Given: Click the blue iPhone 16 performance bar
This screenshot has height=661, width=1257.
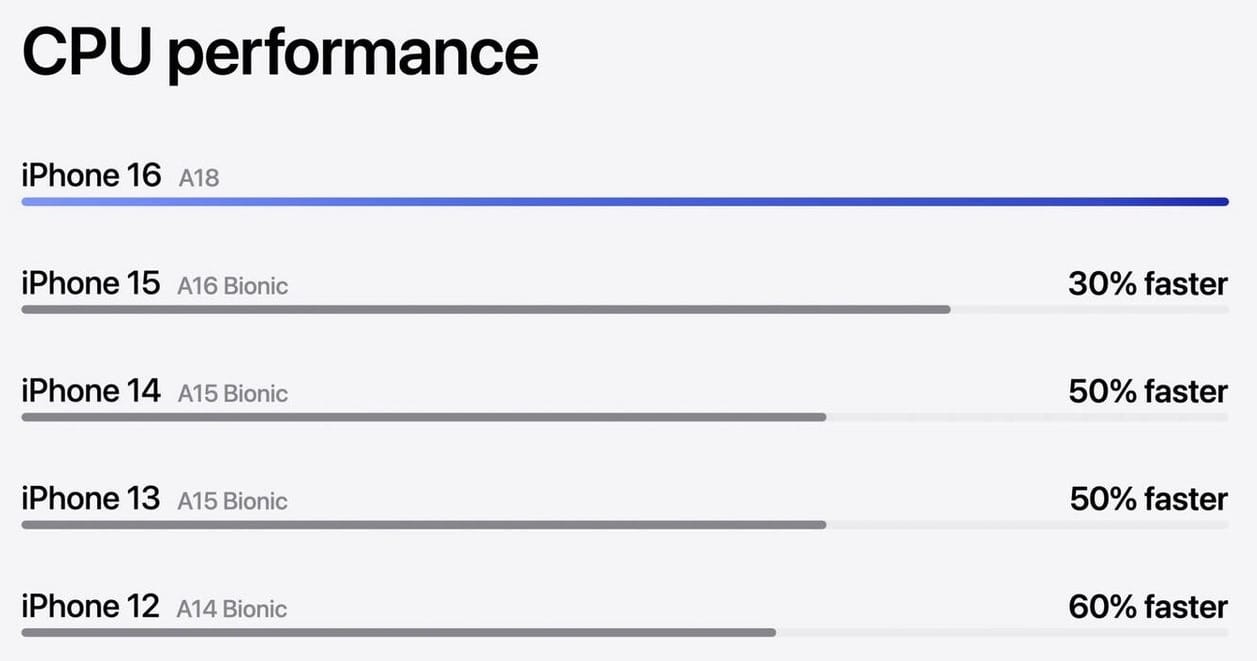Looking at the screenshot, I should [625, 202].
